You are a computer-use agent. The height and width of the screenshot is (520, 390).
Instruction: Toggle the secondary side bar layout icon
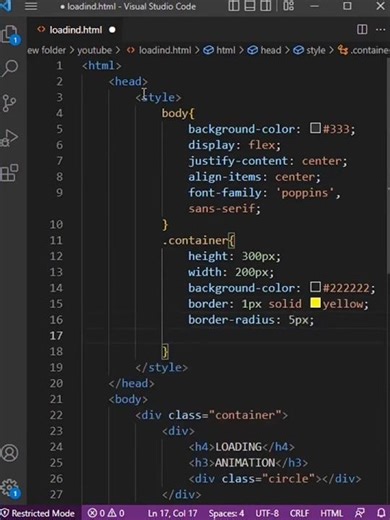tap(266, 6)
